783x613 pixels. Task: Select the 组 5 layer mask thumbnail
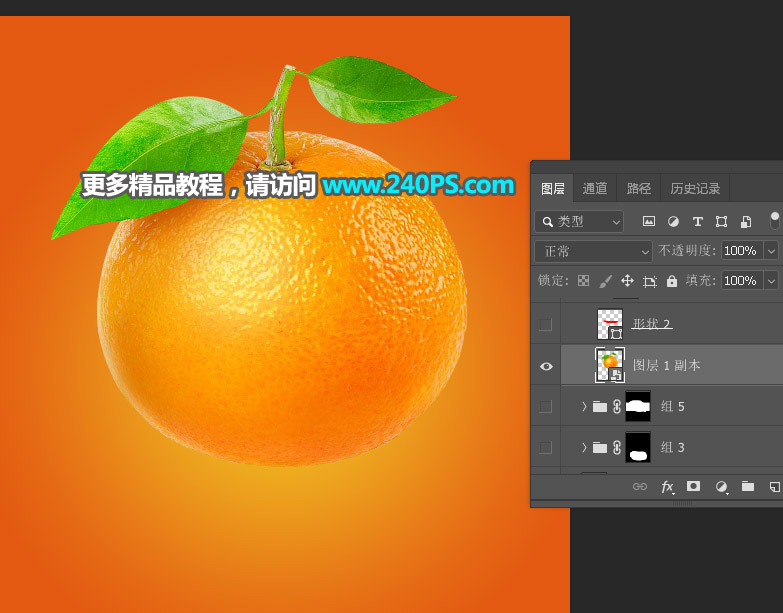pos(638,406)
